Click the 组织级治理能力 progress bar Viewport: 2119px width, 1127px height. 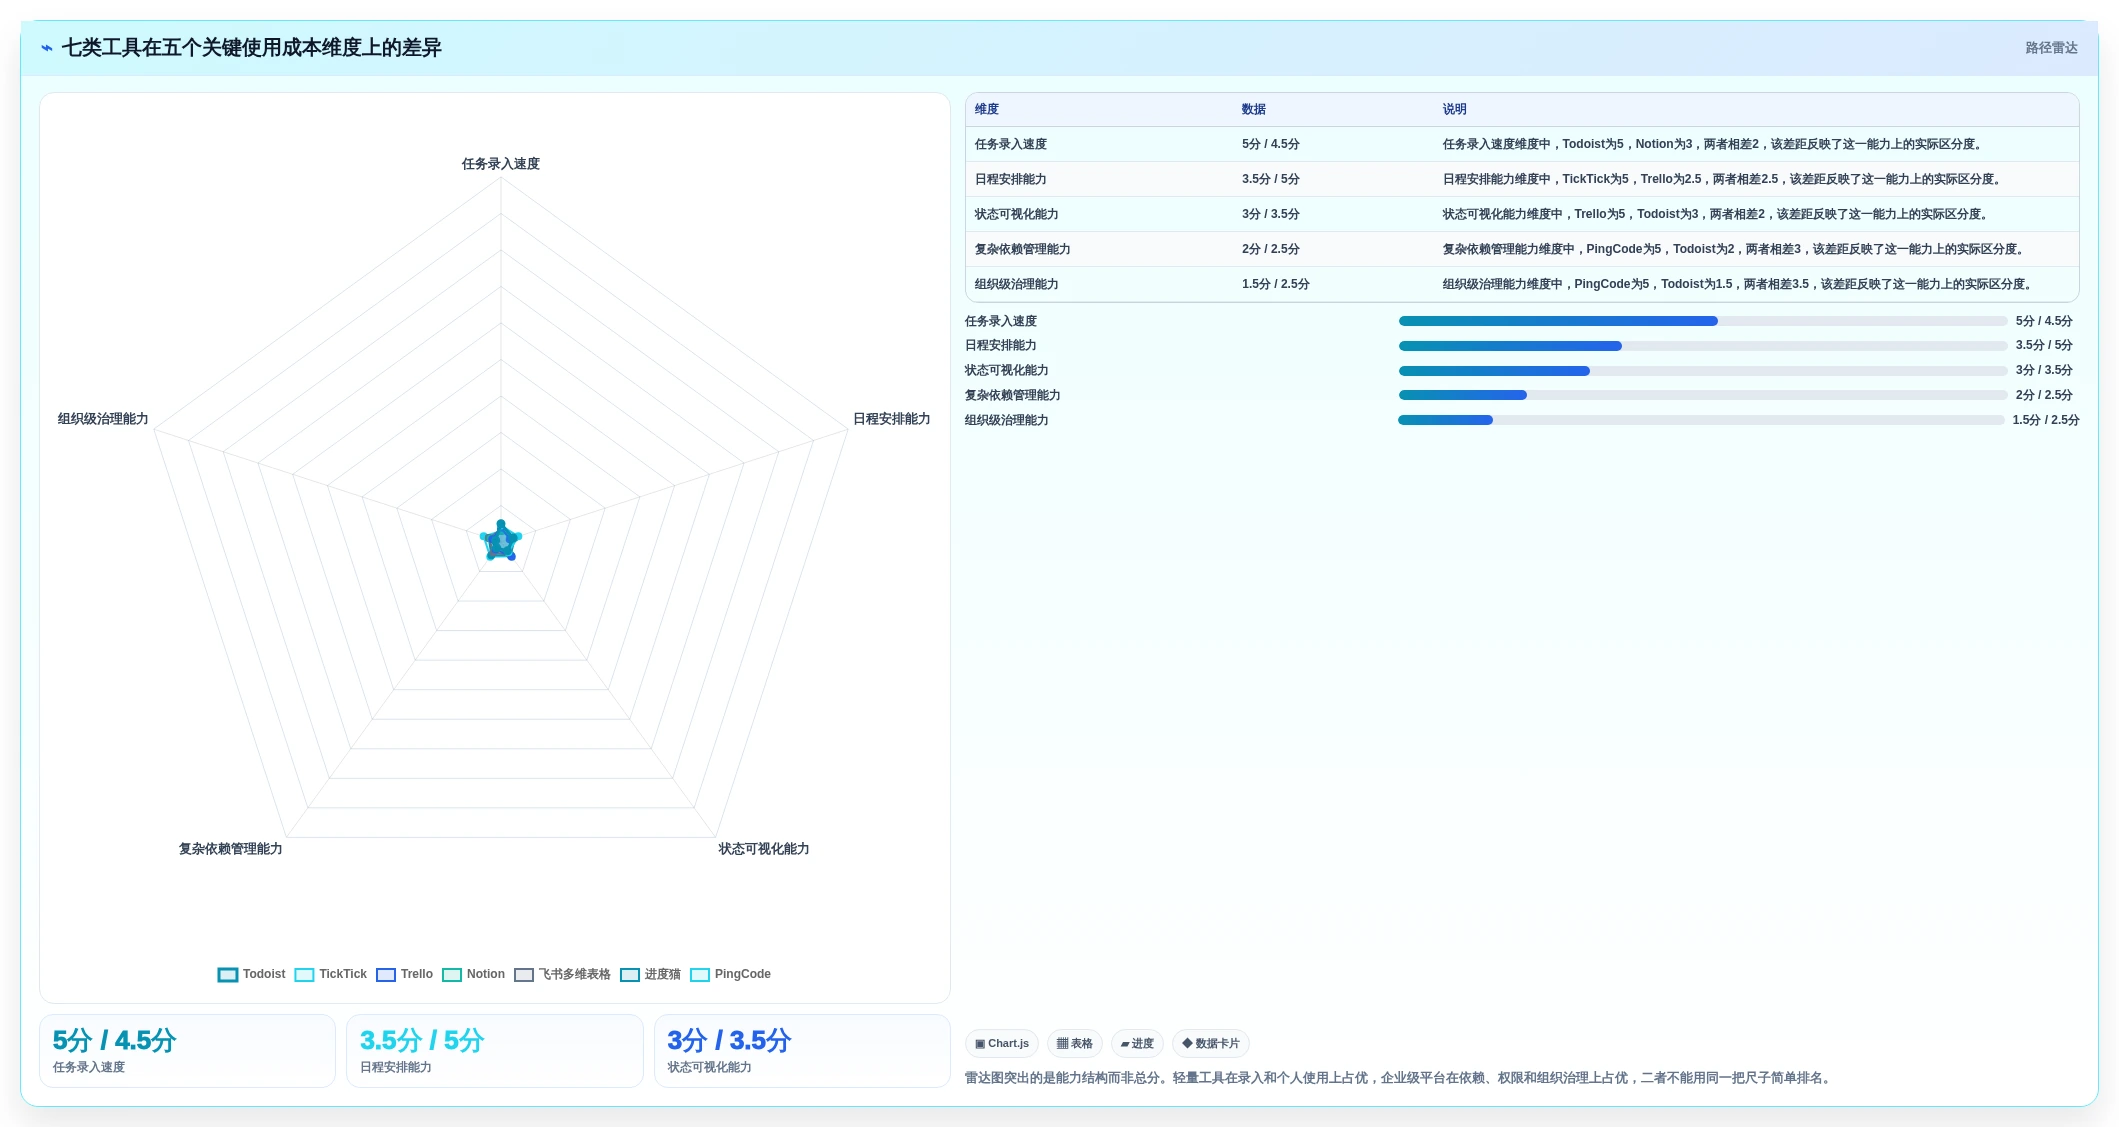[x=1701, y=420]
